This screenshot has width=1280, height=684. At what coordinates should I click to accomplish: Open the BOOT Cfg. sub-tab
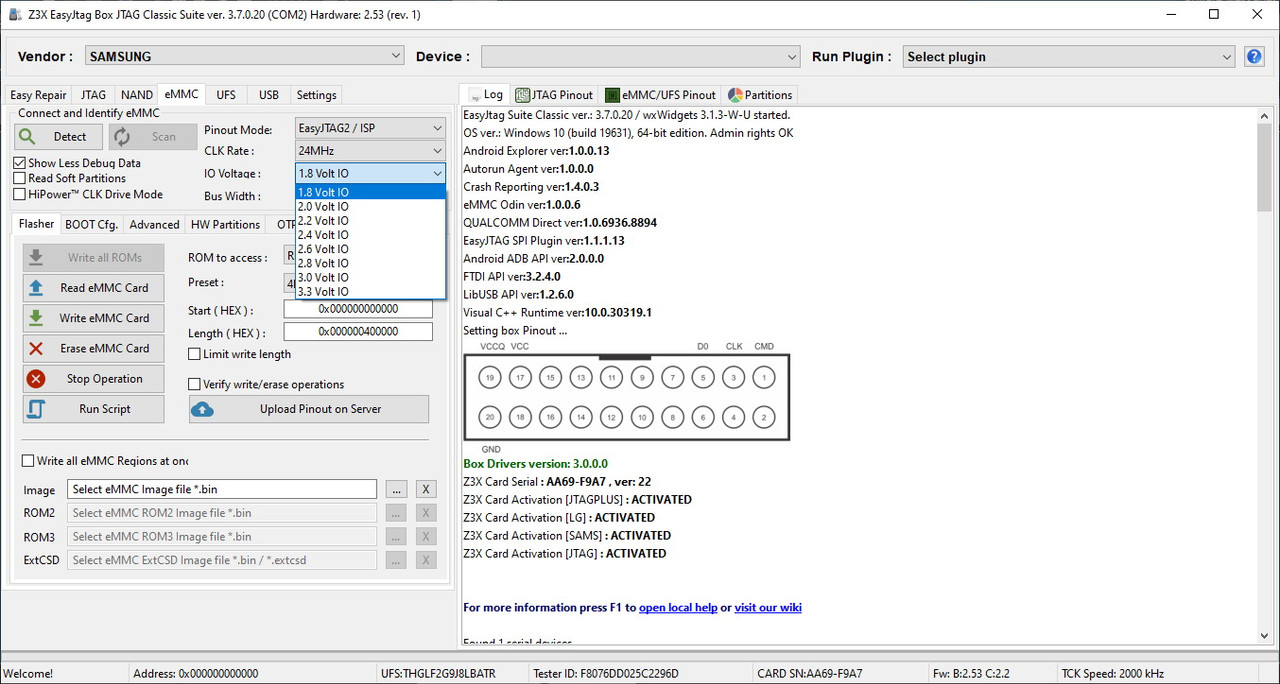[92, 225]
